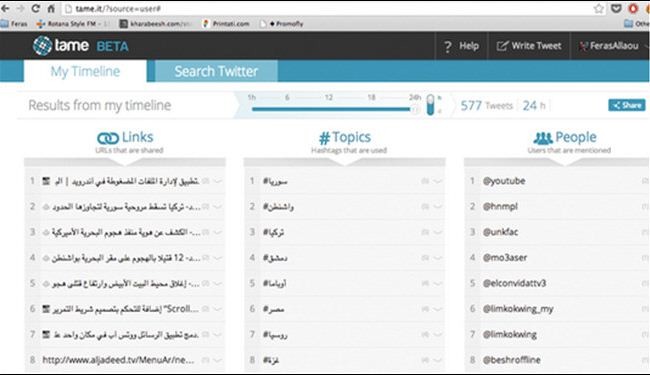650x375 pixels.
Task: Click the site icon on Links row 2
Action: 46,207
